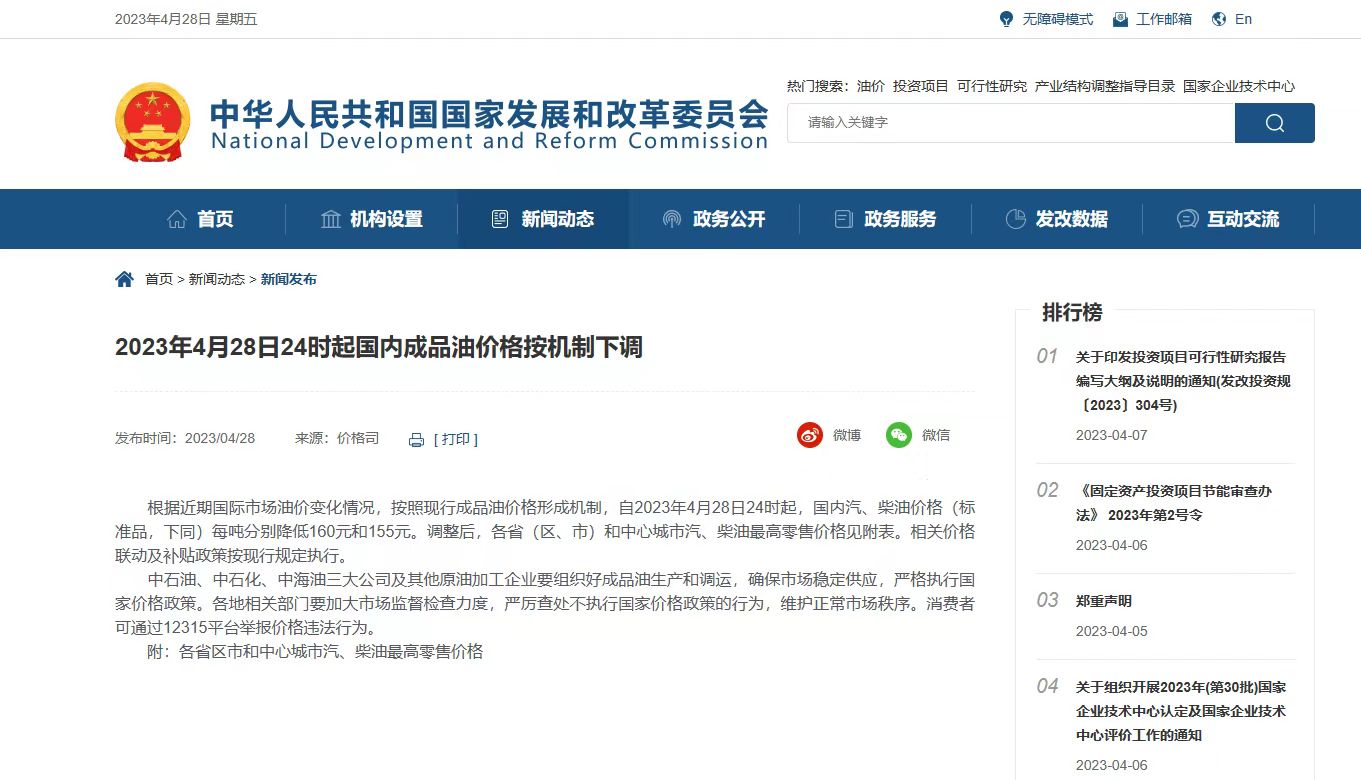Open ranking 04 国家企业技术中心认定 article
Screen dimensions: 1361x780
coord(1181,711)
